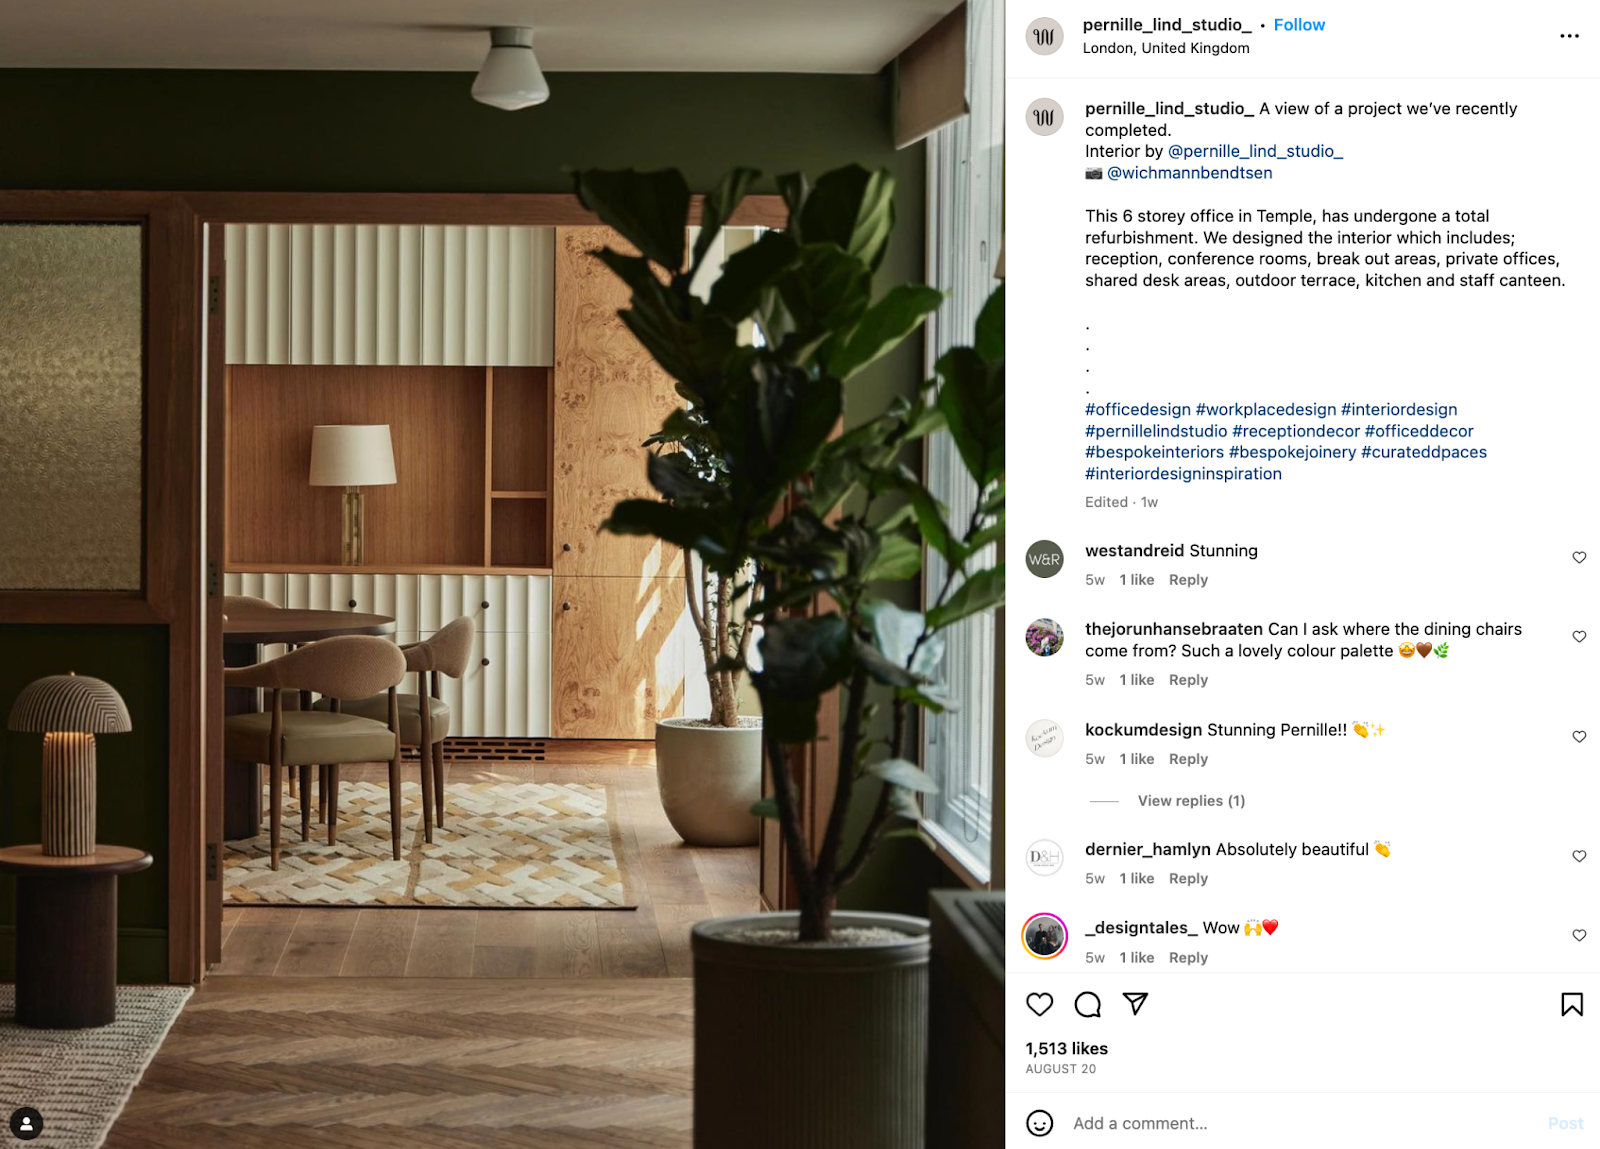Save post with the bookmark icon
This screenshot has width=1600, height=1149.
point(1572,1004)
